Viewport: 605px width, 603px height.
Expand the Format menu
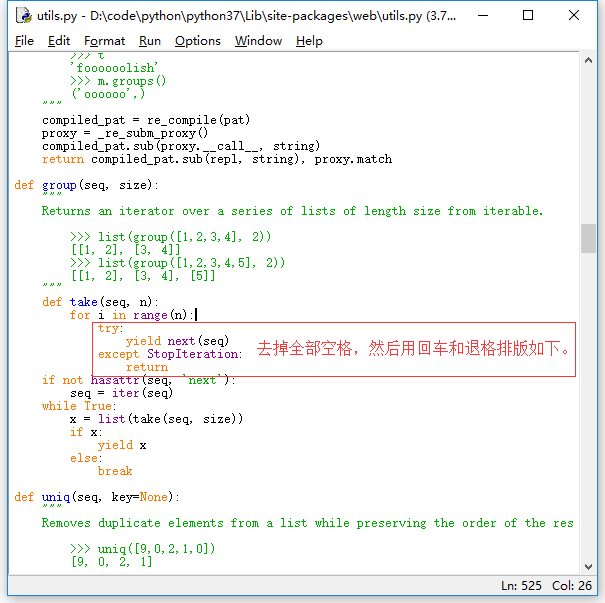(105, 41)
